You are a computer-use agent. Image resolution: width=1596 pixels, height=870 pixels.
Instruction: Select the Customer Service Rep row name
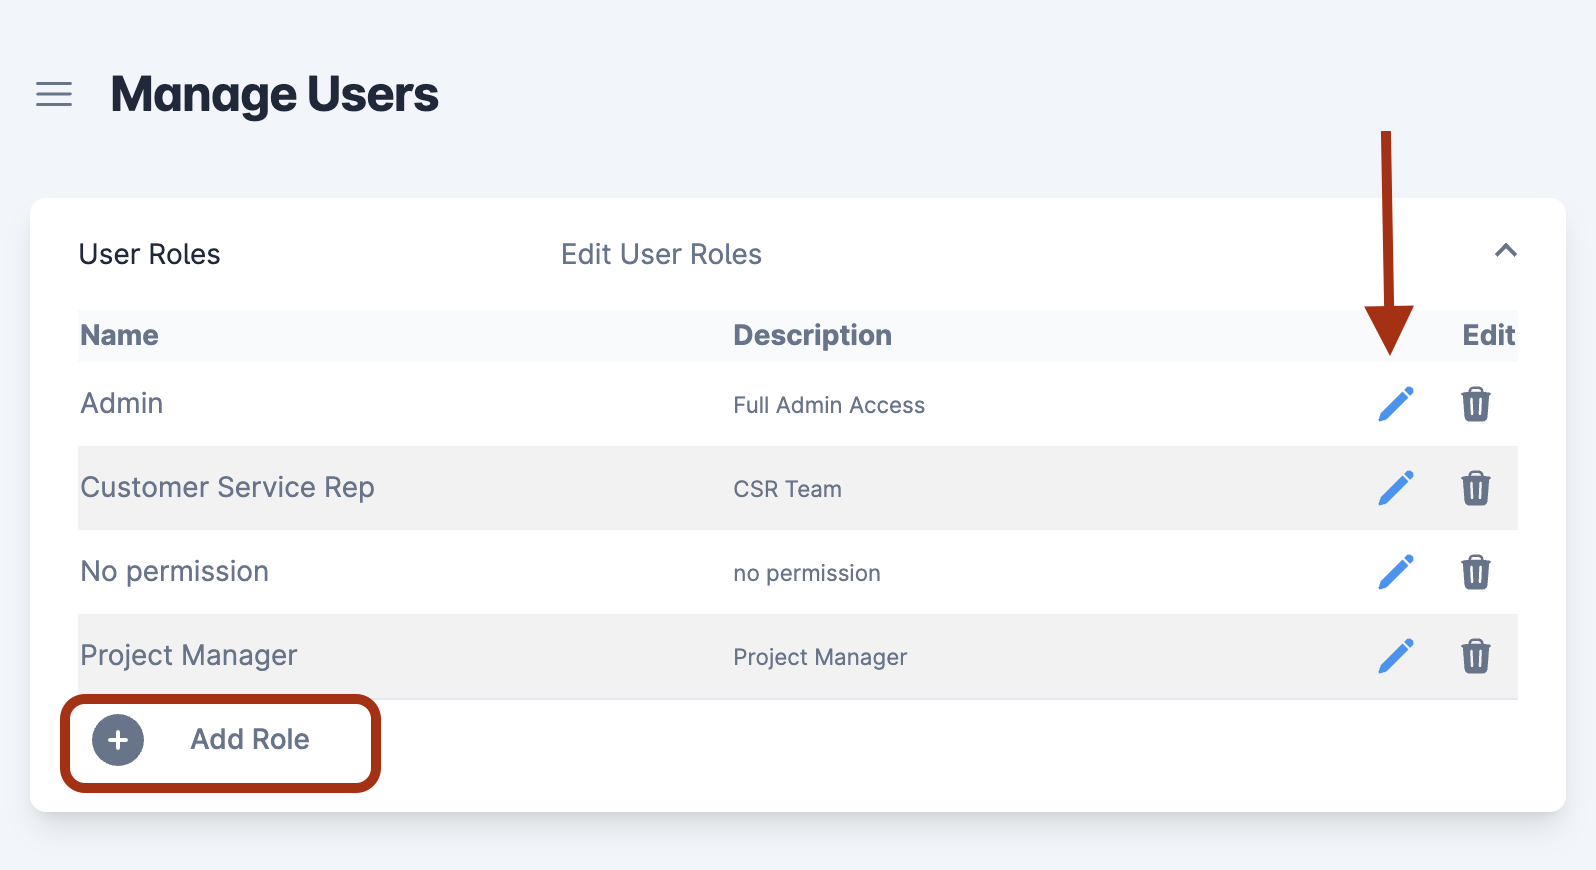point(227,487)
